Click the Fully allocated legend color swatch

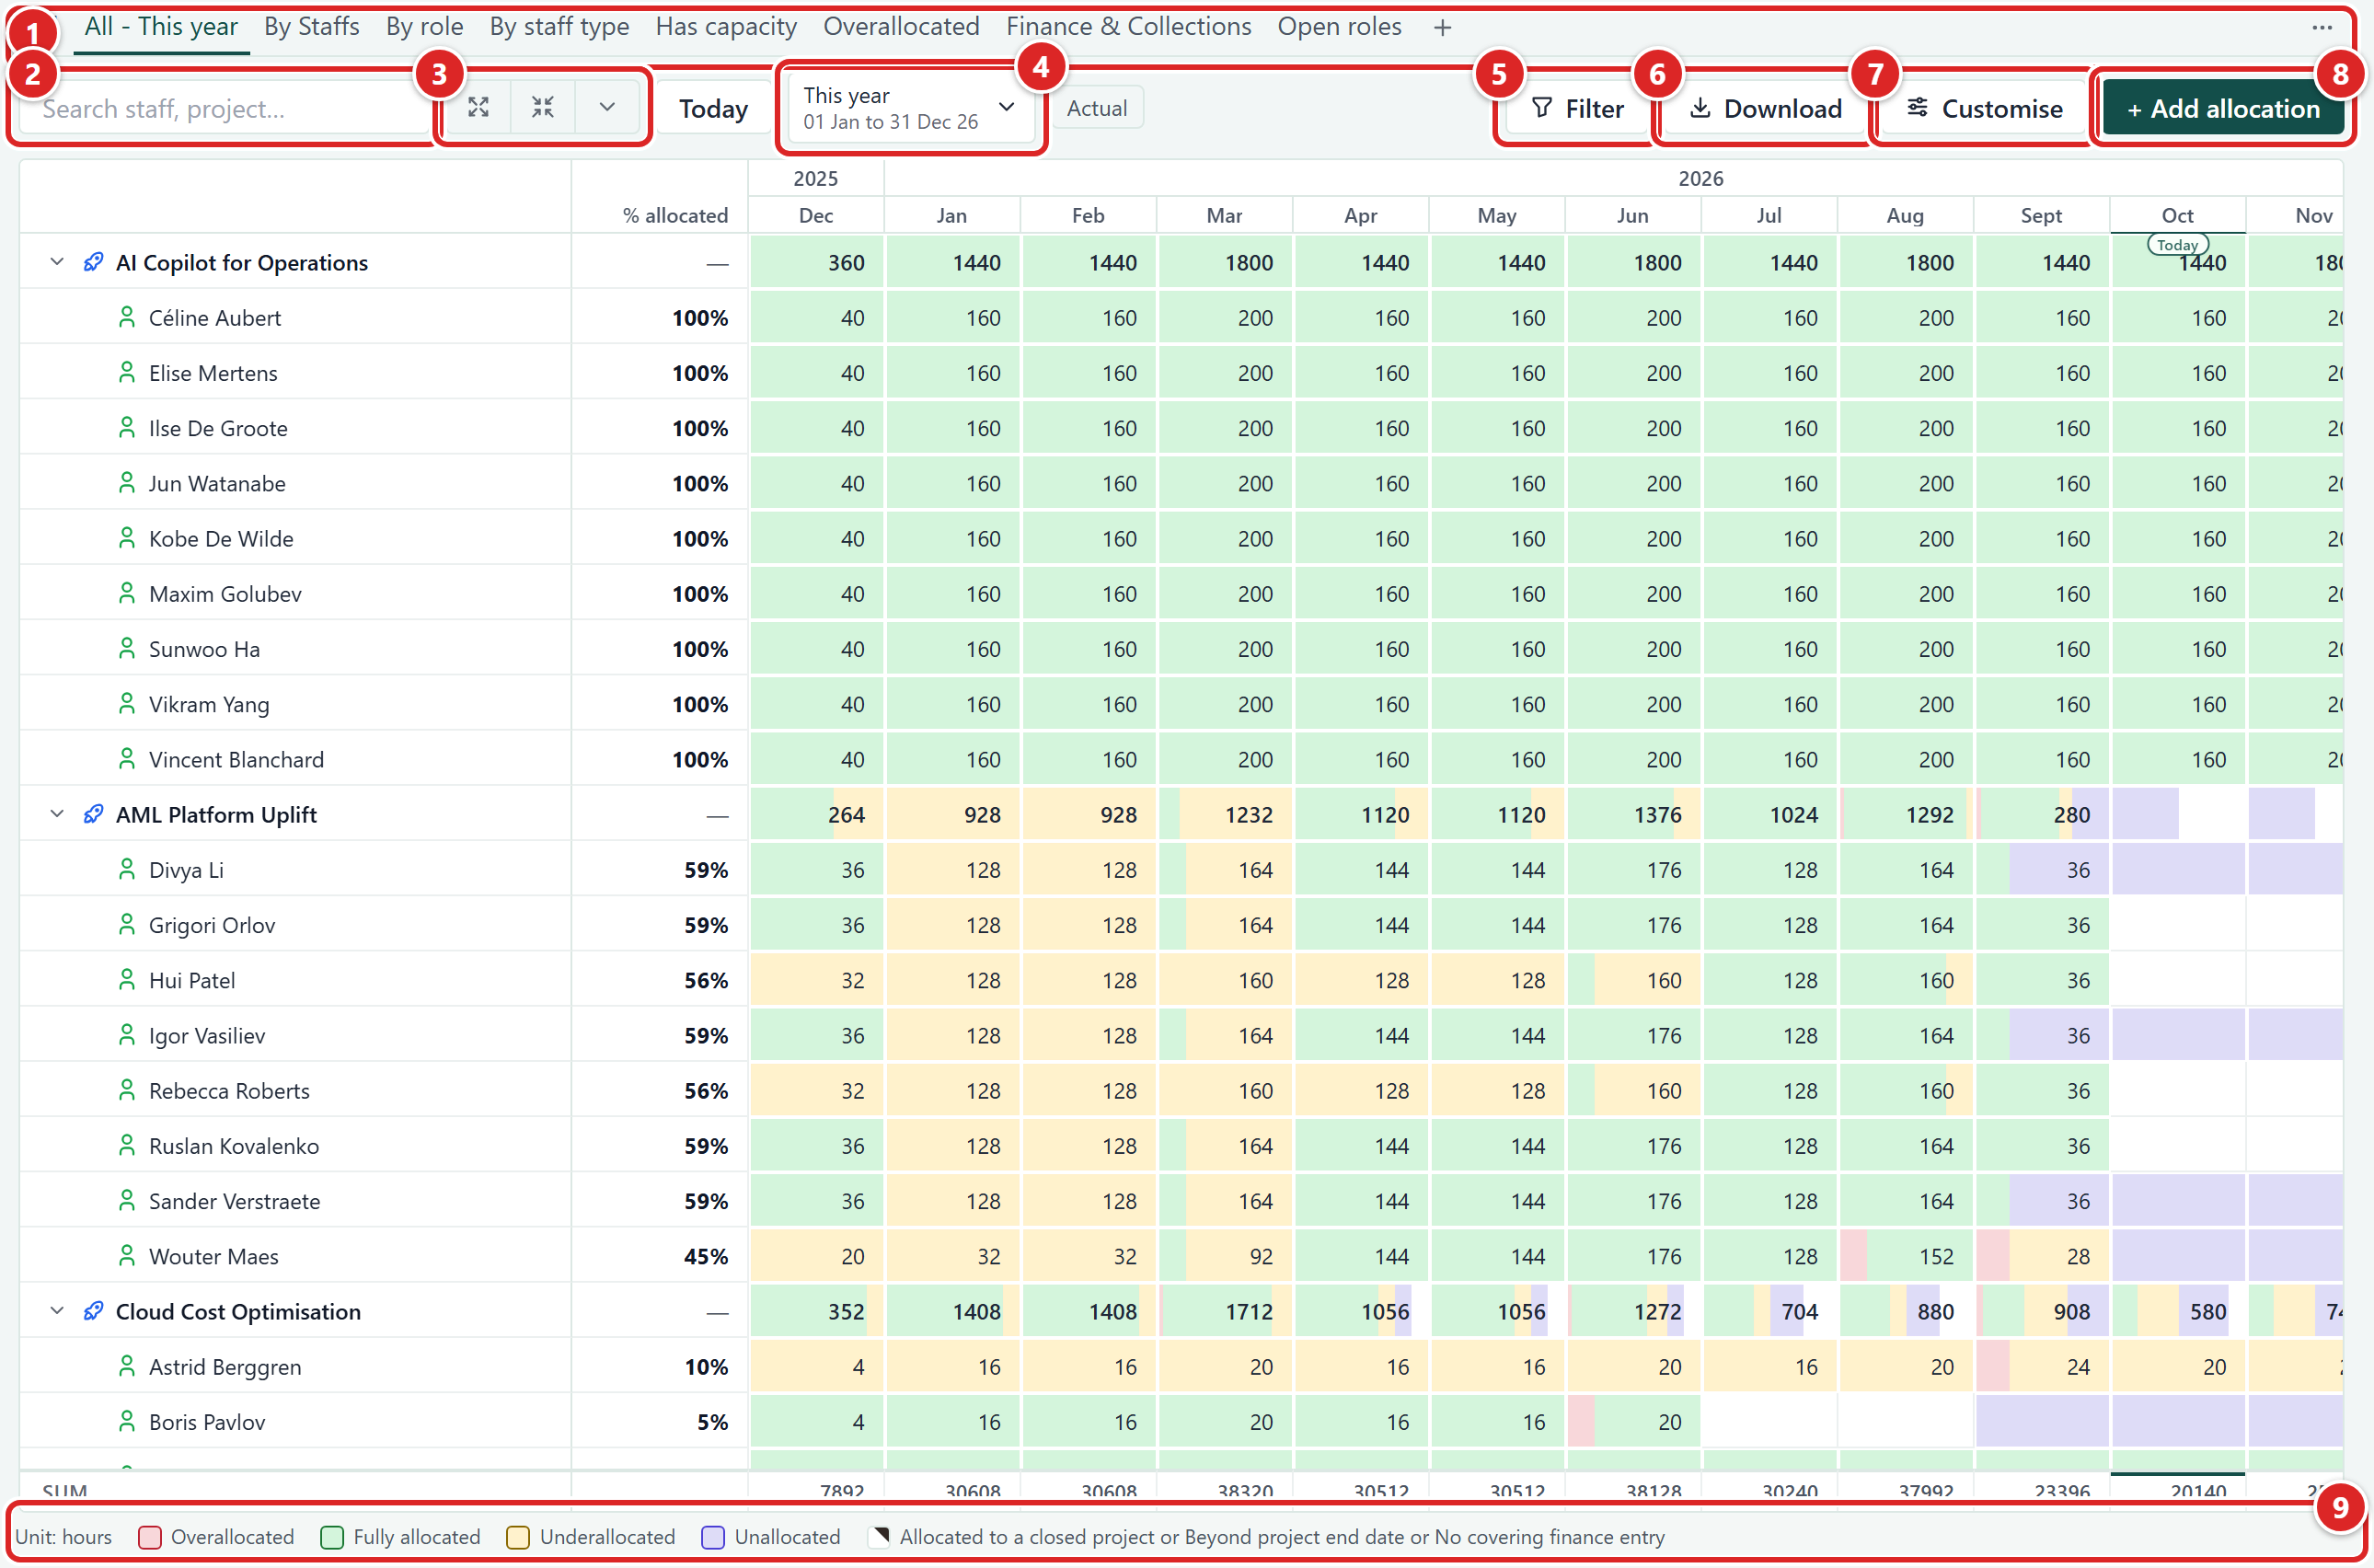click(x=332, y=1537)
